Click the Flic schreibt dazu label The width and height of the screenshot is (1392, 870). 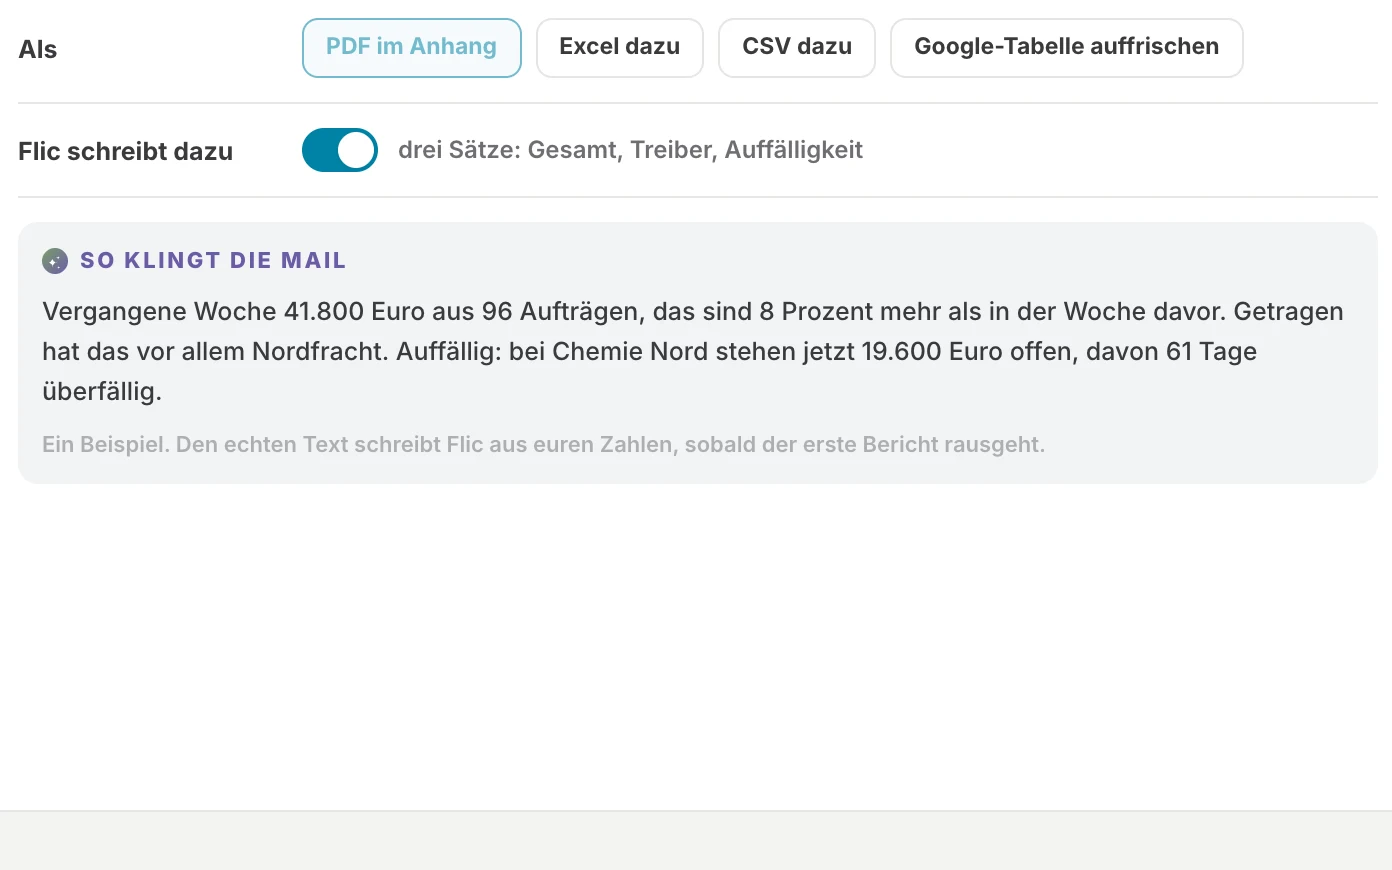[125, 151]
